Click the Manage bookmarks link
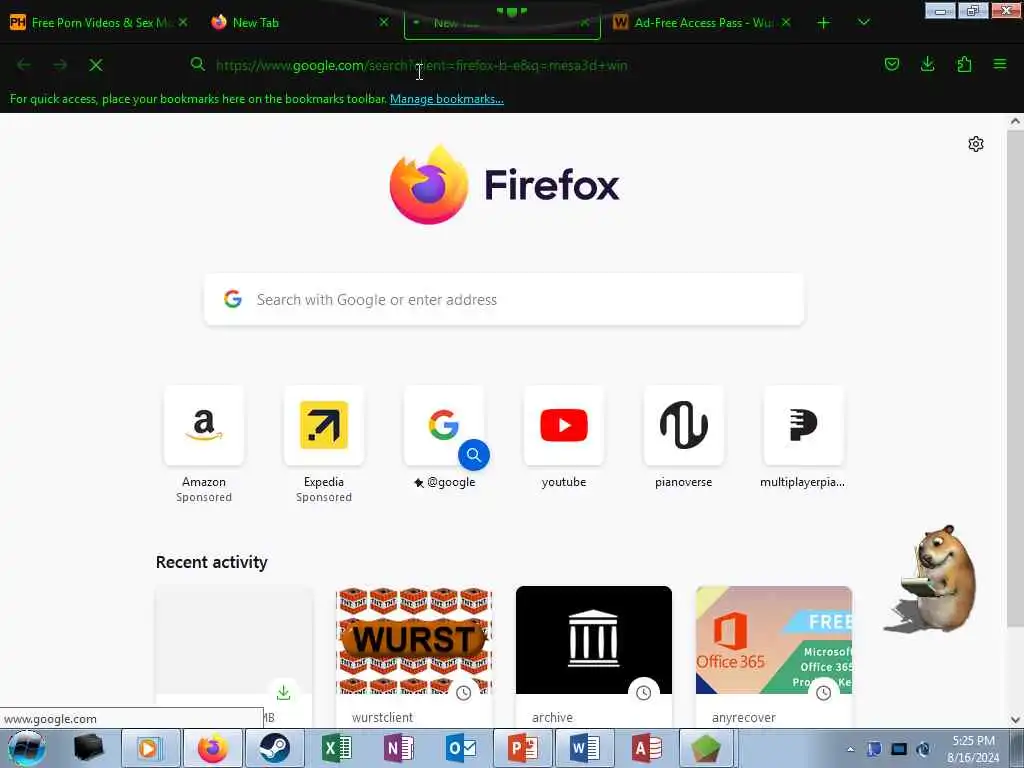The width and height of the screenshot is (1024, 768). coord(447,99)
